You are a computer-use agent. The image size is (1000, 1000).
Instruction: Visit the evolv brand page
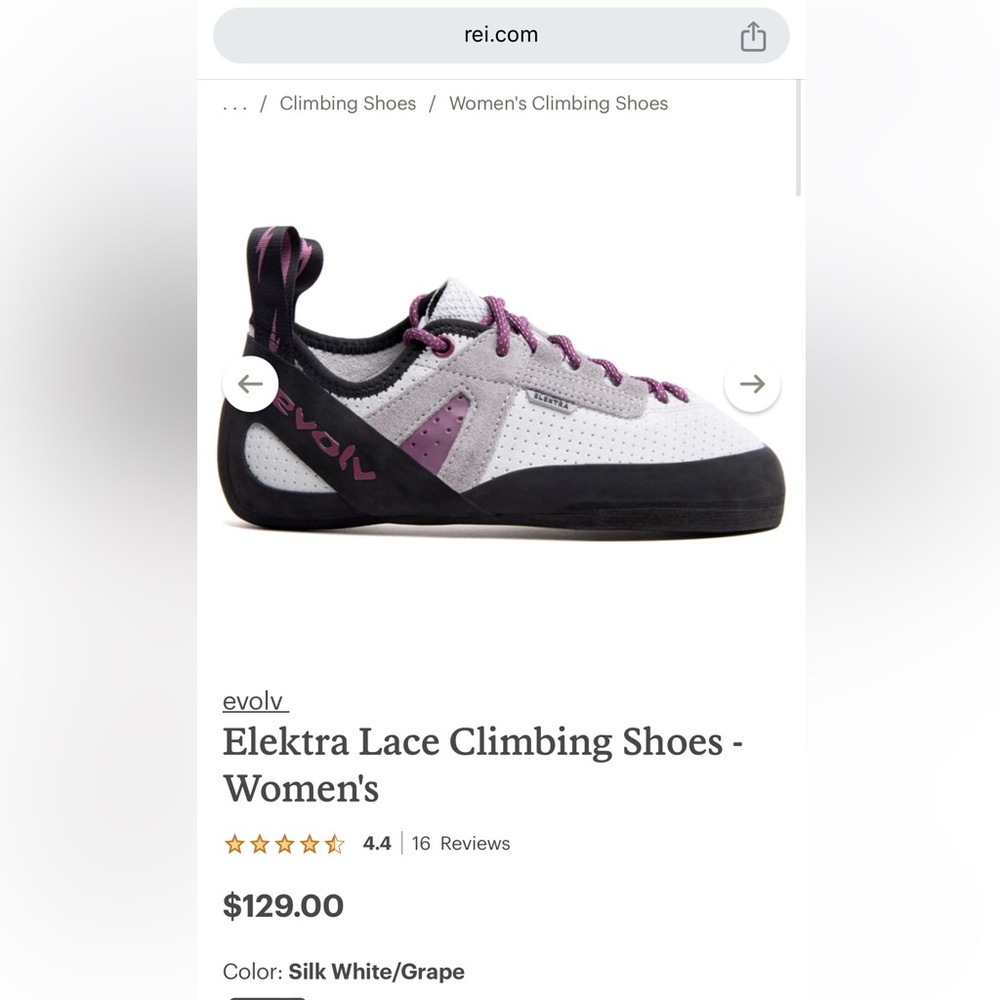(x=253, y=702)
